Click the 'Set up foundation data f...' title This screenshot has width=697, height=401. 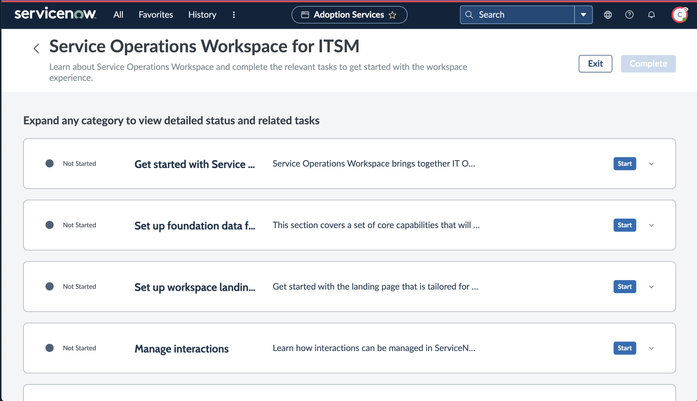pos(195,225)
